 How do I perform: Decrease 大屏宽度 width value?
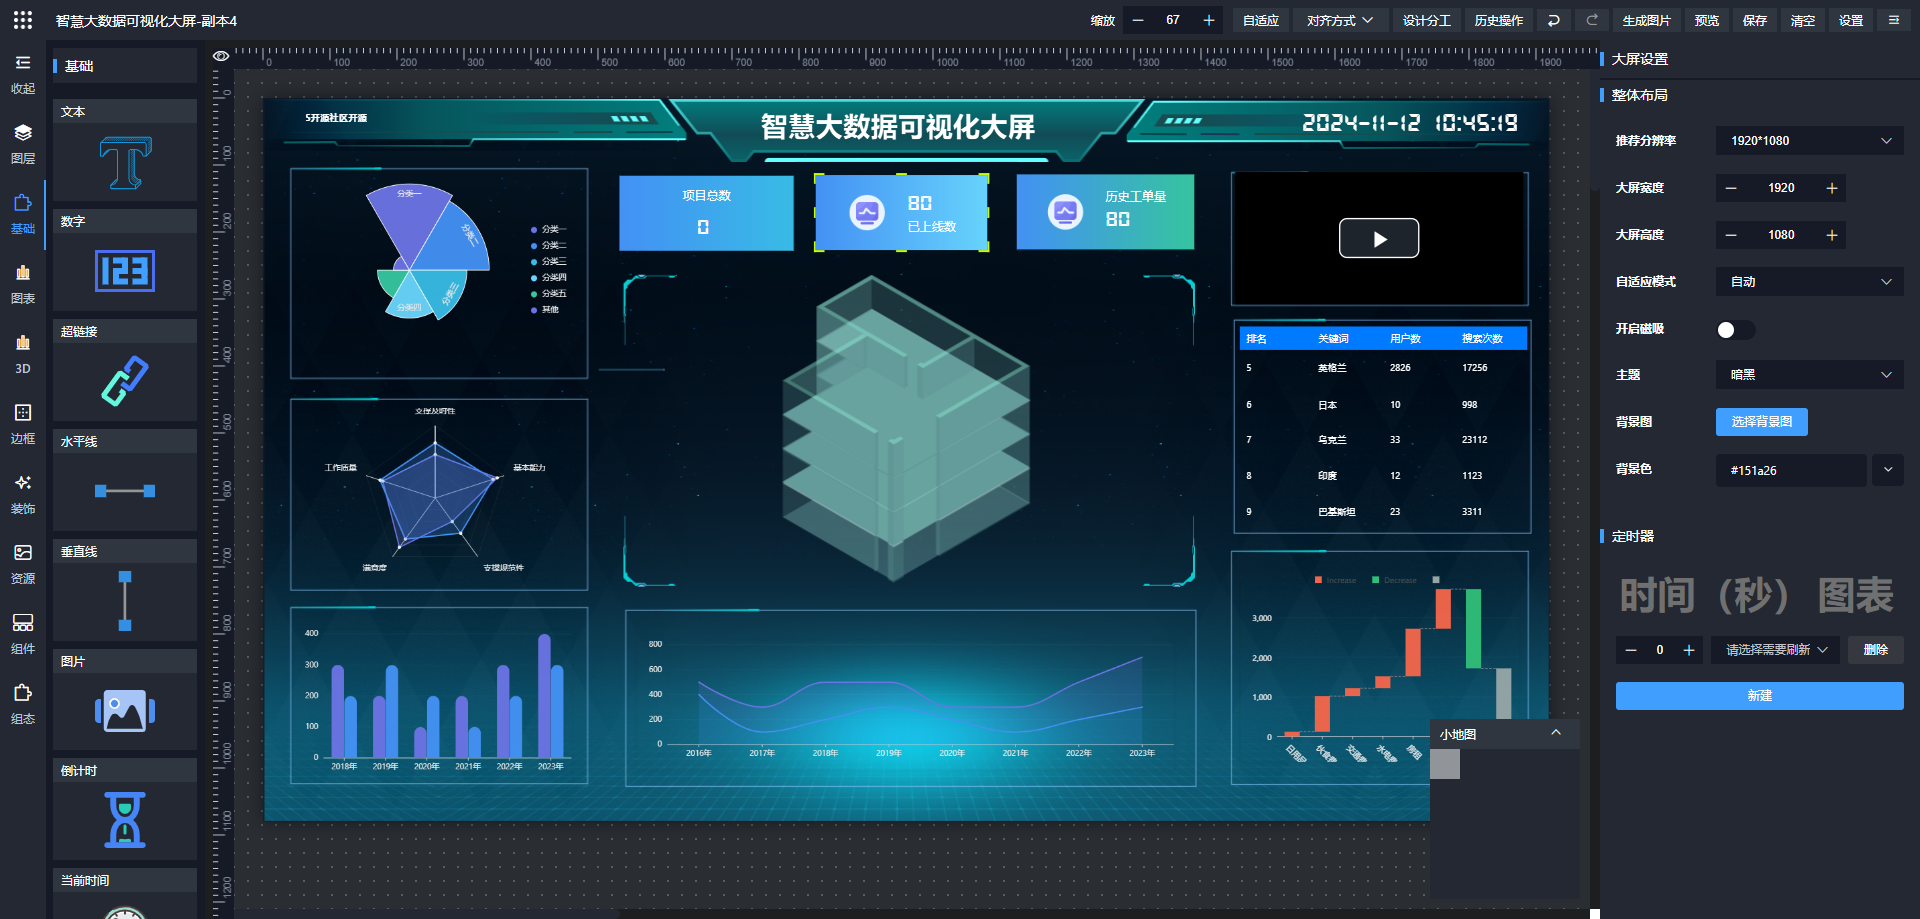[x=1731, y=188]
